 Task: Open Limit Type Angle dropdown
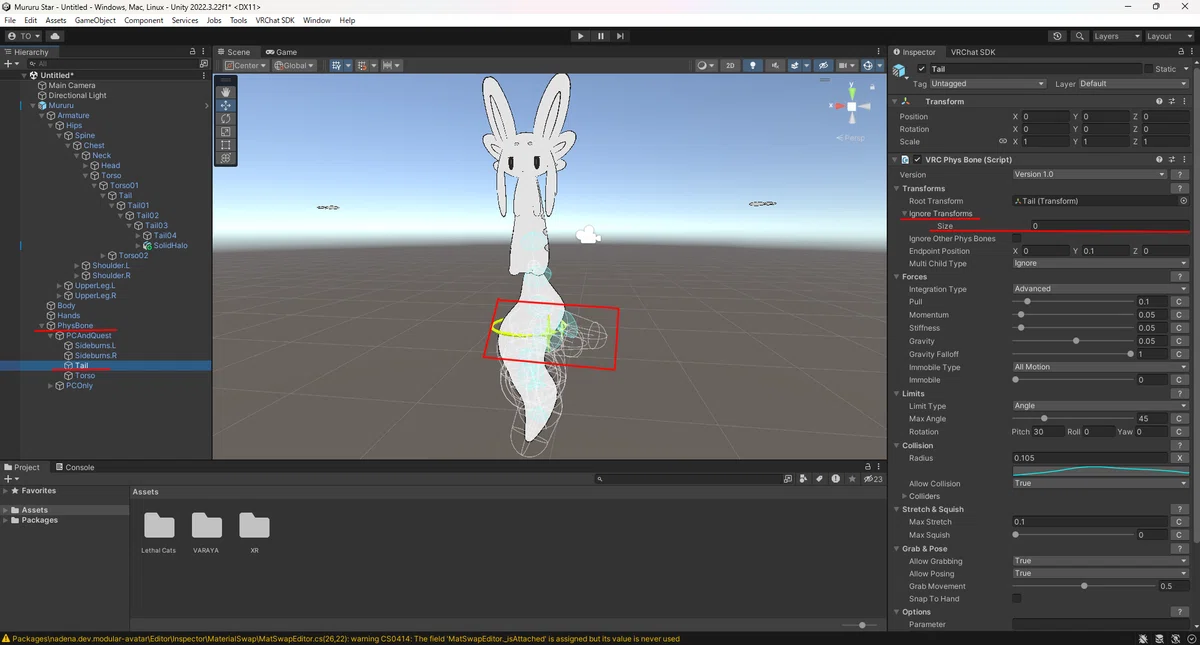[x=1100, y=407]
